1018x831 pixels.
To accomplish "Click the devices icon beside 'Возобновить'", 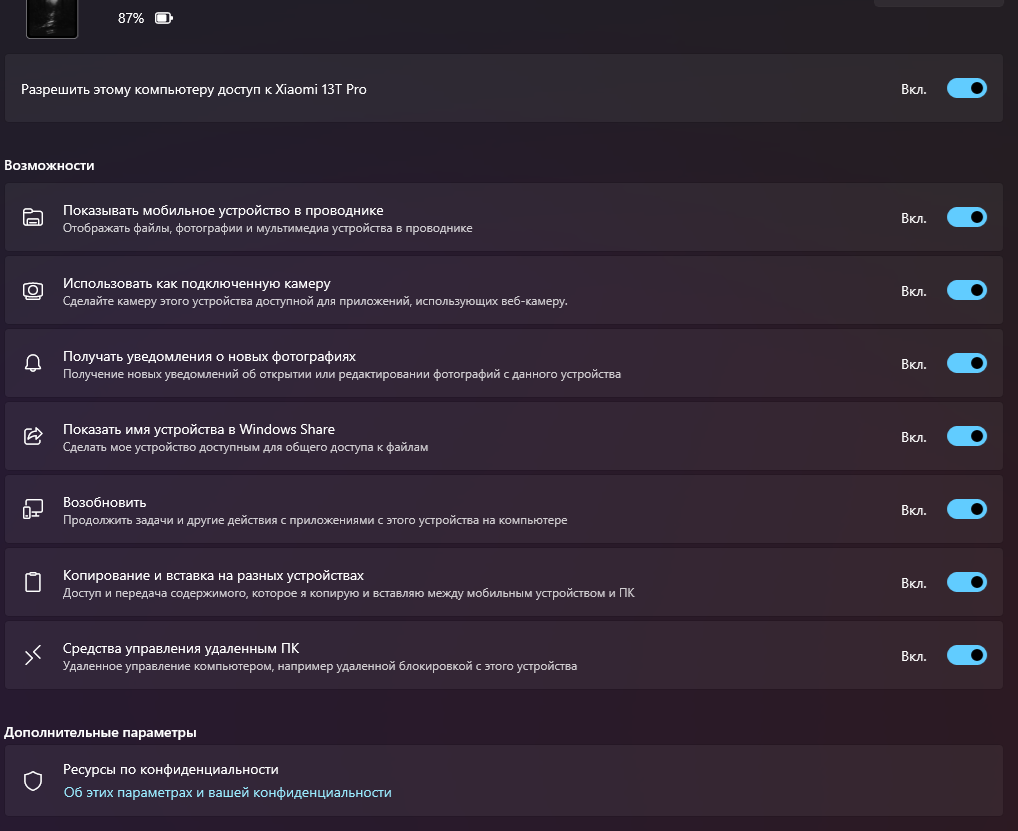I will 33,510.
